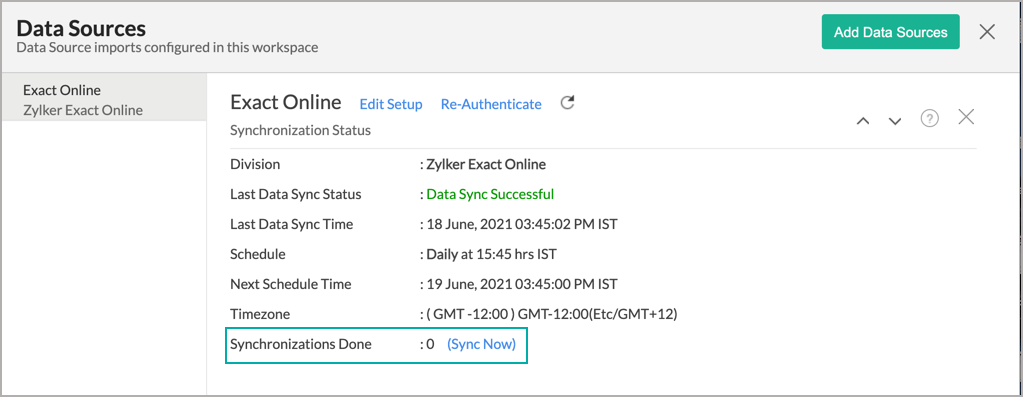
Task: Click the Data Sources dialog title
Action: click(81, 29)
